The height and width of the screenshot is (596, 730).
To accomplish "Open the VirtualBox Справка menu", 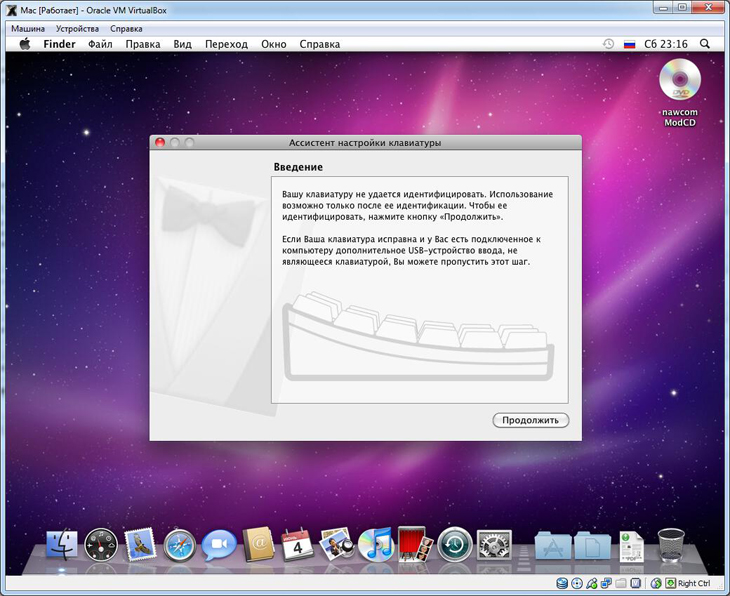I will coord(126,29).
